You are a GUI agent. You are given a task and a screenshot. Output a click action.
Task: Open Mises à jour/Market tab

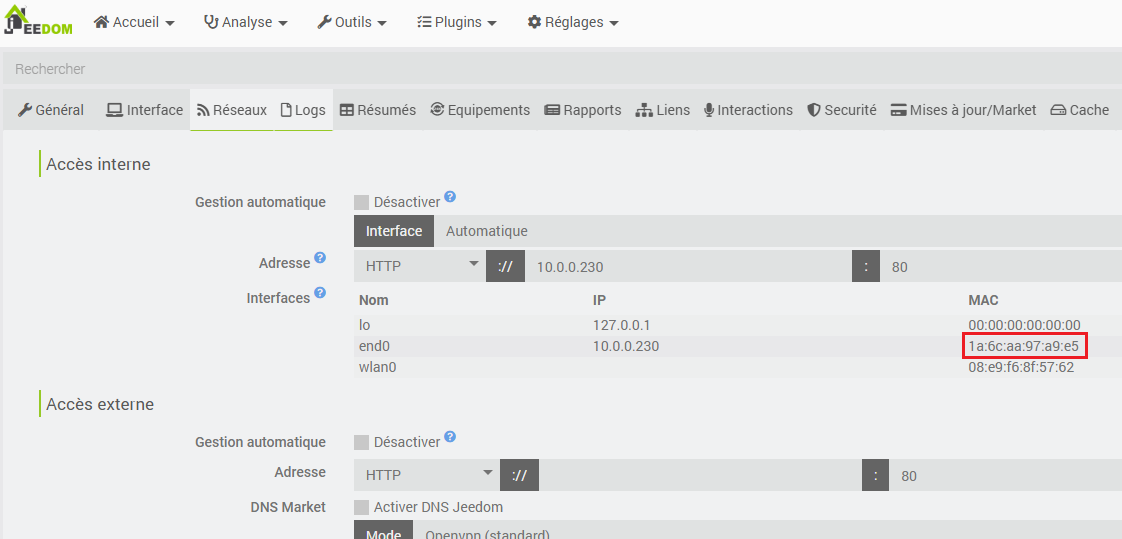coord(963,110)
